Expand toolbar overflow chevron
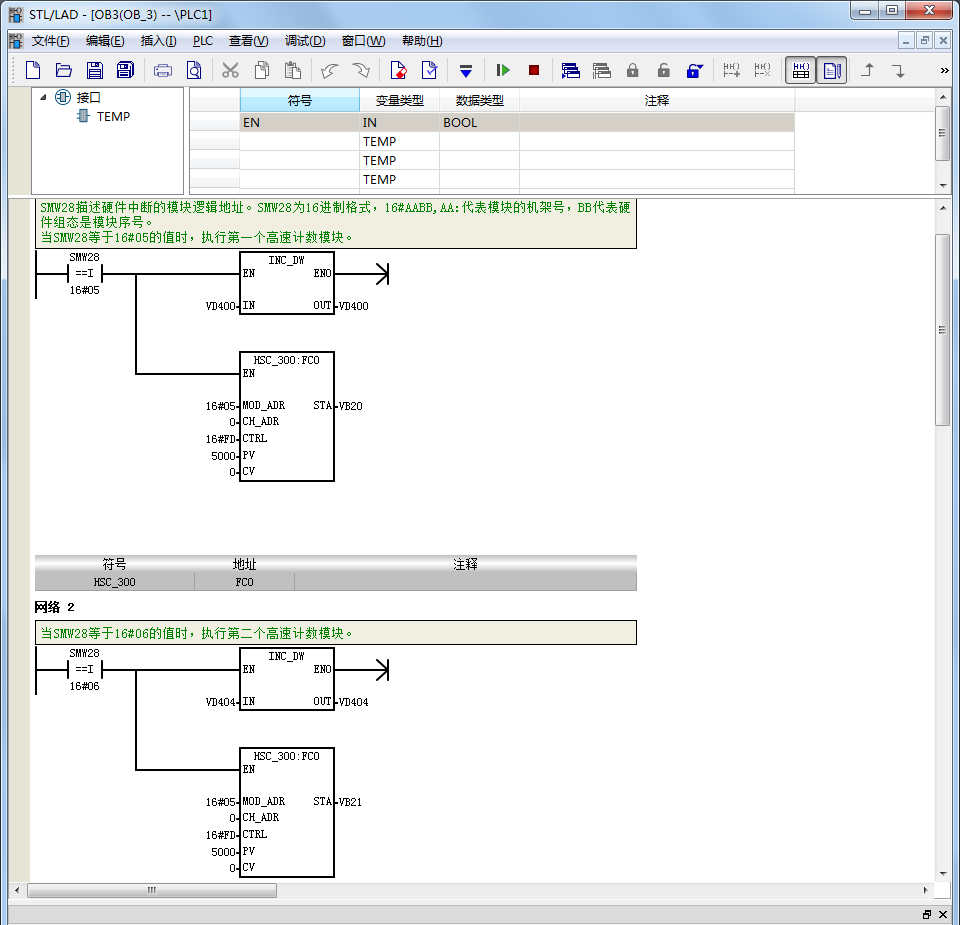 945,71
